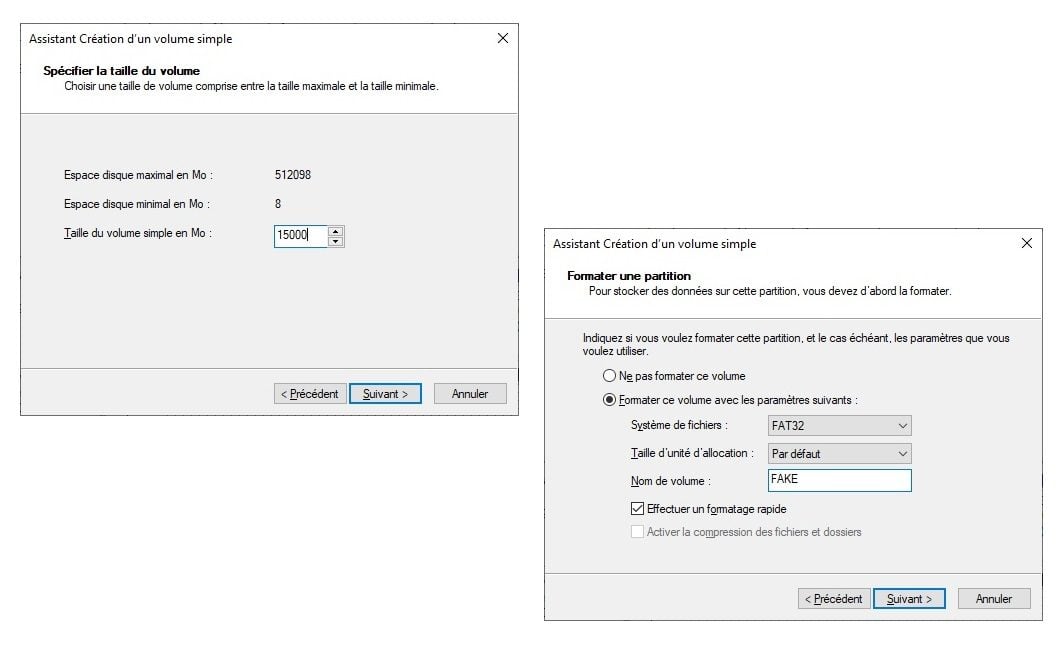Click Suivant in the volume size dialog
1059x645 pixels.
point(385,394)
